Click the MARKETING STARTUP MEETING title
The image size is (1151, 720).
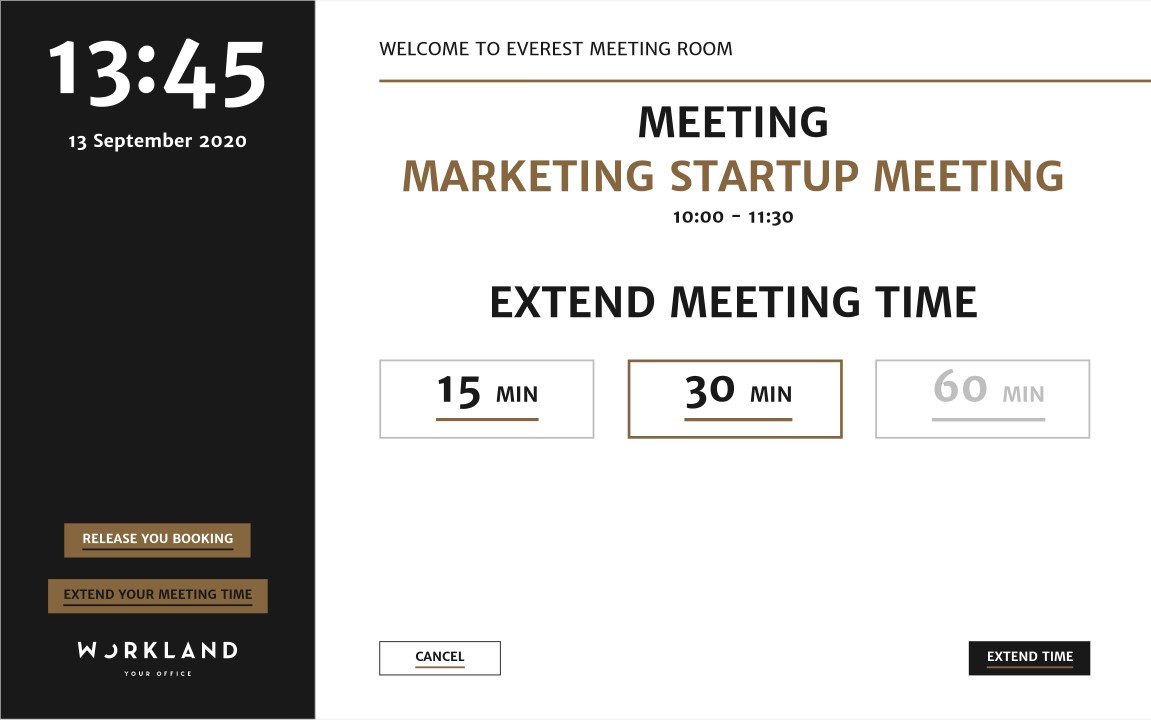[x=733, y=176]
